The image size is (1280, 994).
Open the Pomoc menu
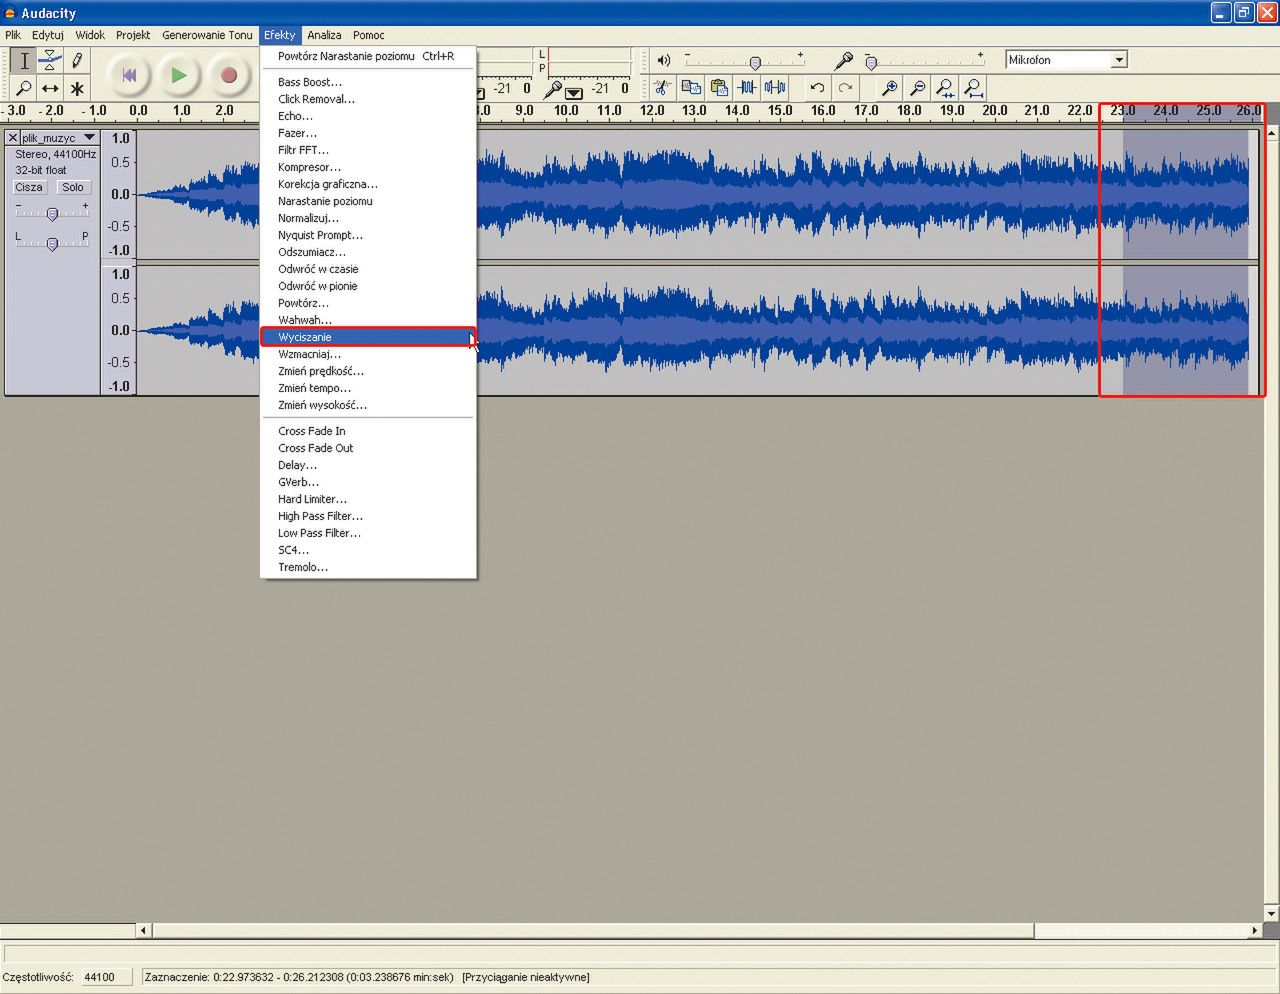coord(368,35)
